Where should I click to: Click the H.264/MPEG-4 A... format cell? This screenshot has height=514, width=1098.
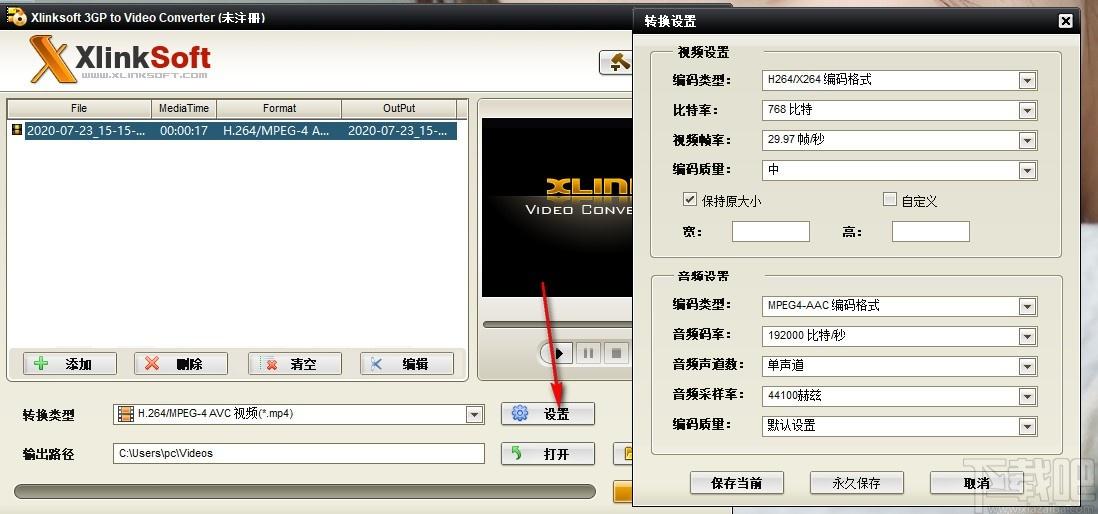(277, 131)
